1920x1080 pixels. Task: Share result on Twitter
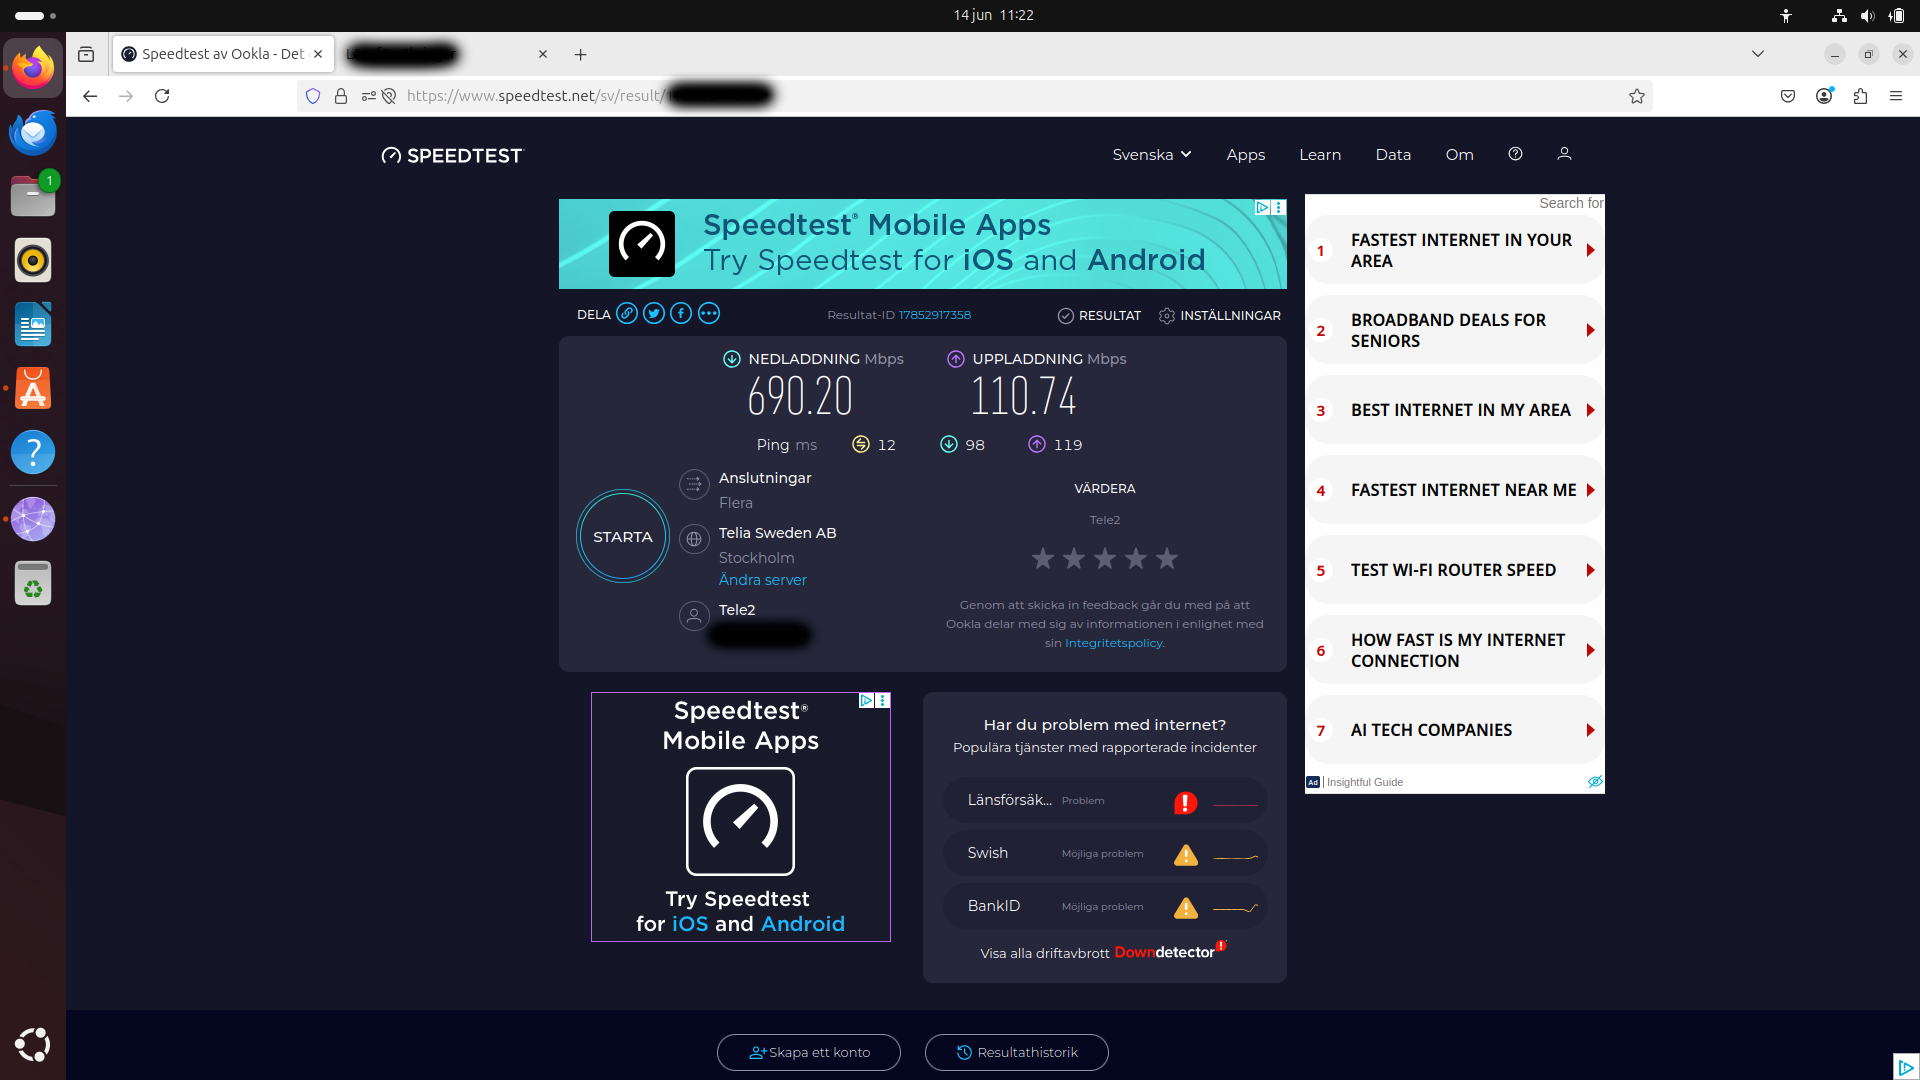(654, 314)
